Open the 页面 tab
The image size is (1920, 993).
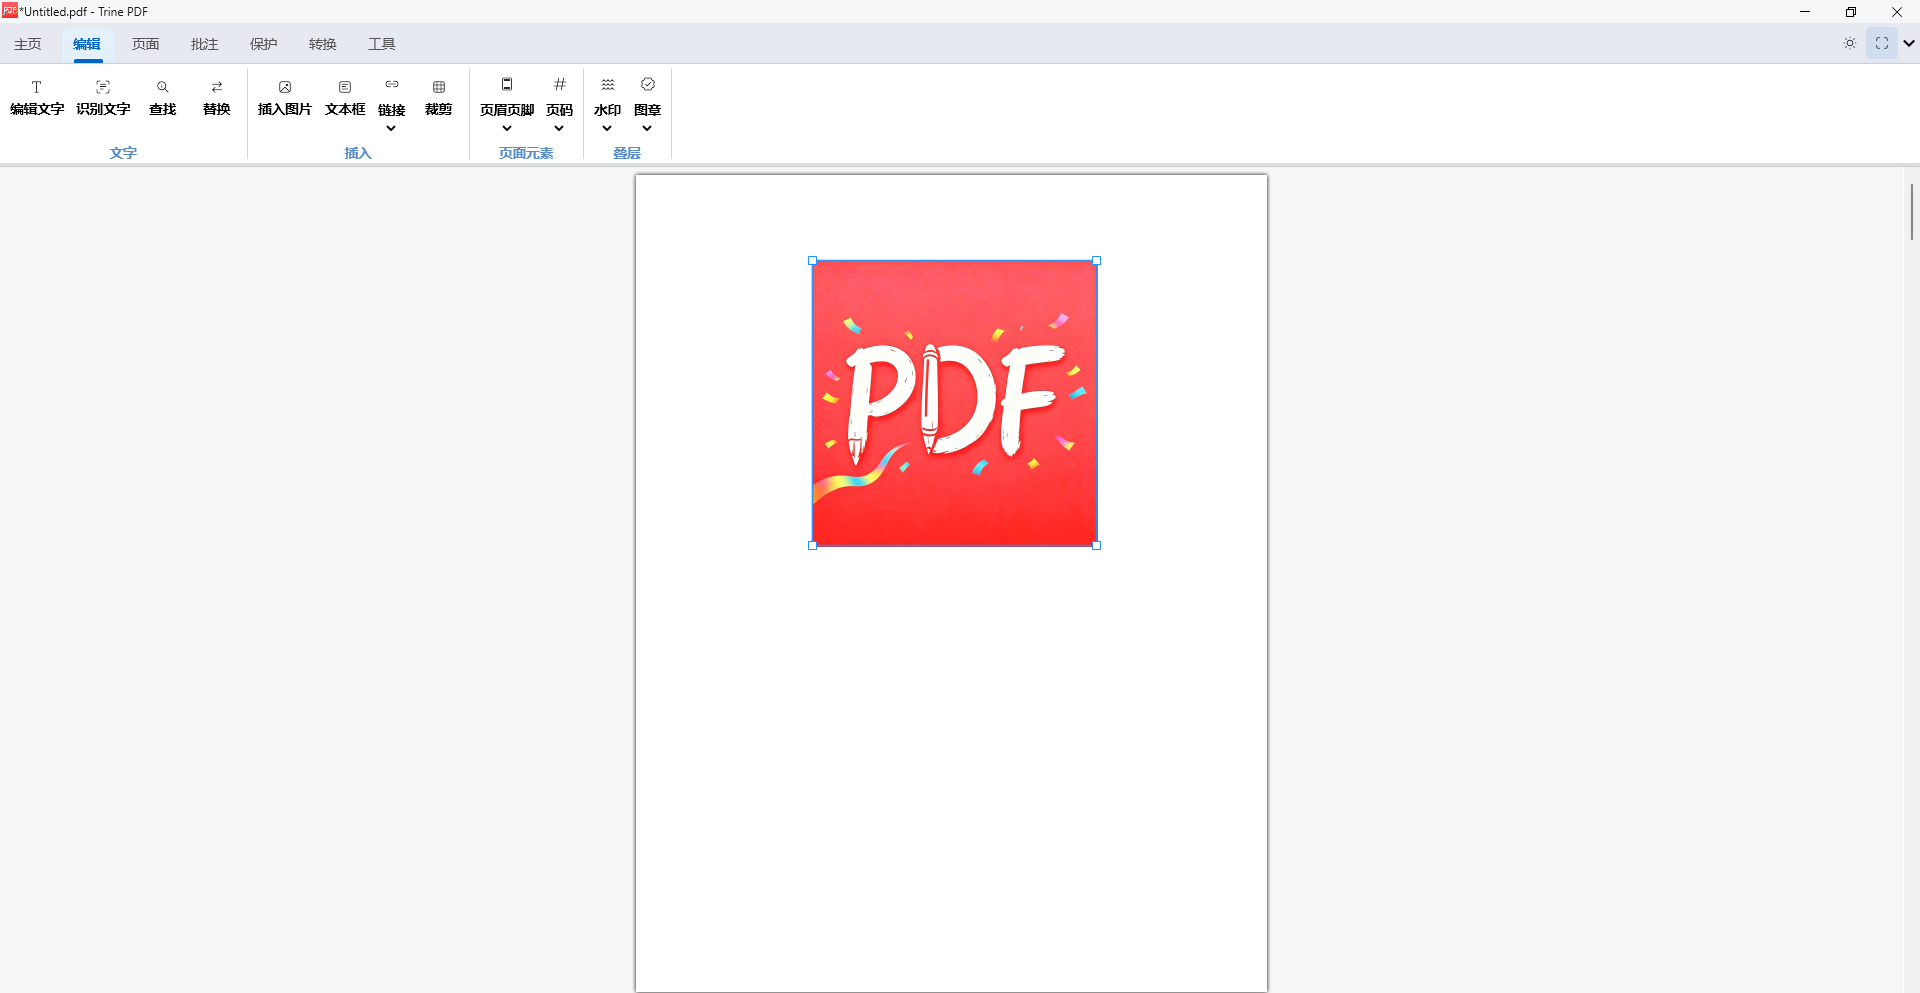point(146,44)
